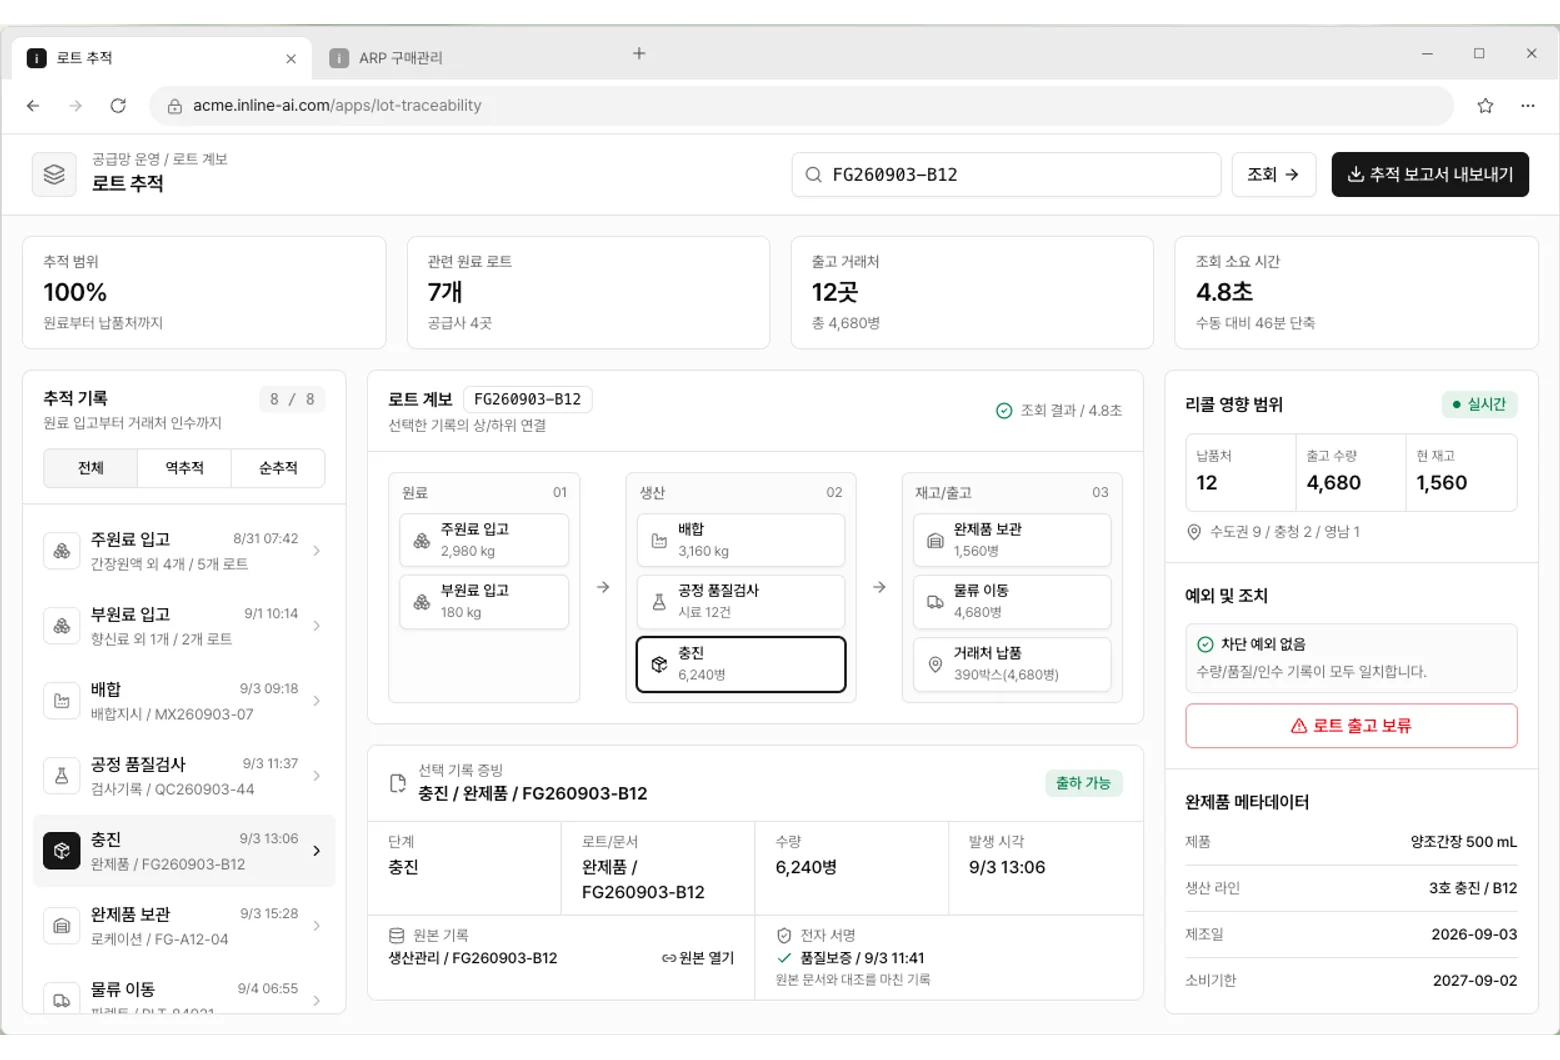This screenshot has width=1560, height=1060.
Task: Click the 부원료 입고 record icon in 추적 기록
Action: (62, 626)
